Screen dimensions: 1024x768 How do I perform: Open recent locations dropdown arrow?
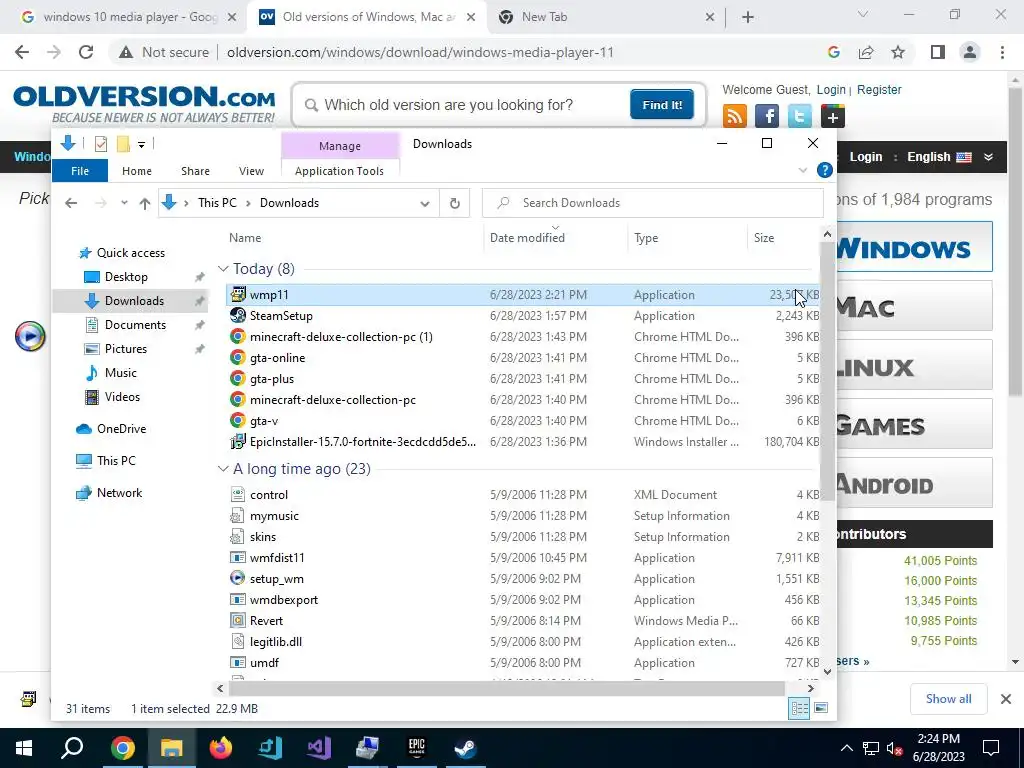coord(124,203)
